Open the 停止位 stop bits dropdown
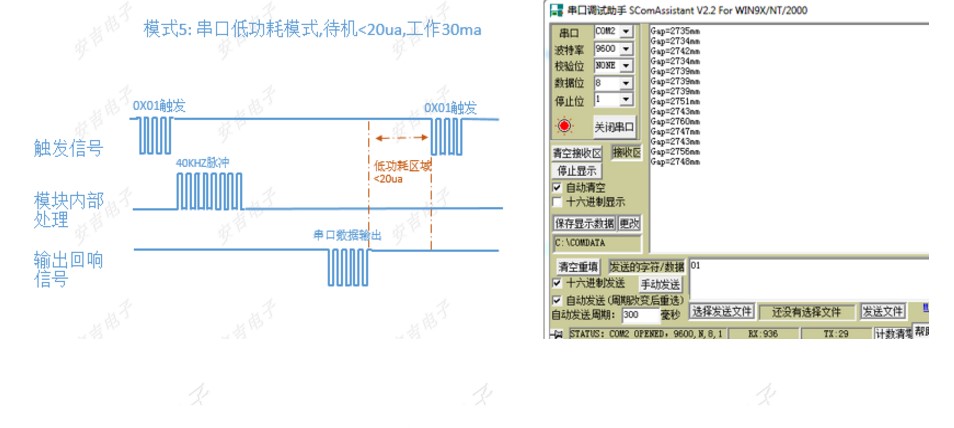The height and width of the screenshot is (428, 954). (626, 100)
